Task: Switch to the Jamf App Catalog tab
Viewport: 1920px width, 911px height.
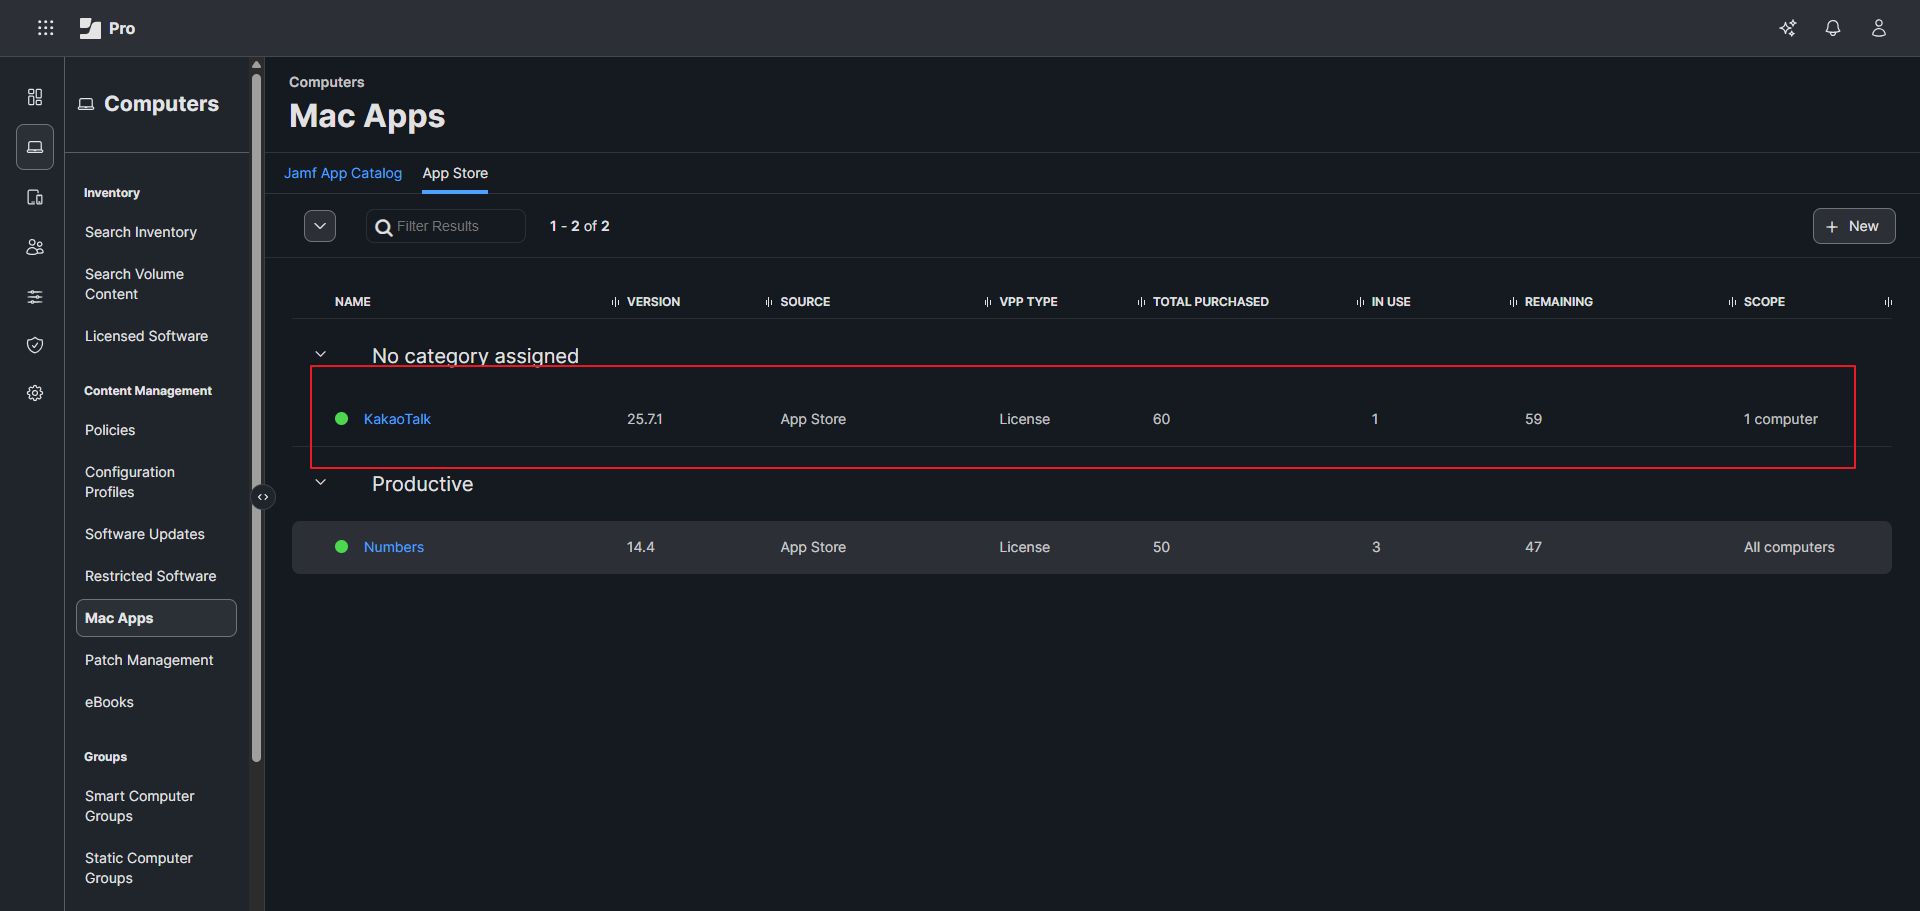Action: tap(343, 173)
